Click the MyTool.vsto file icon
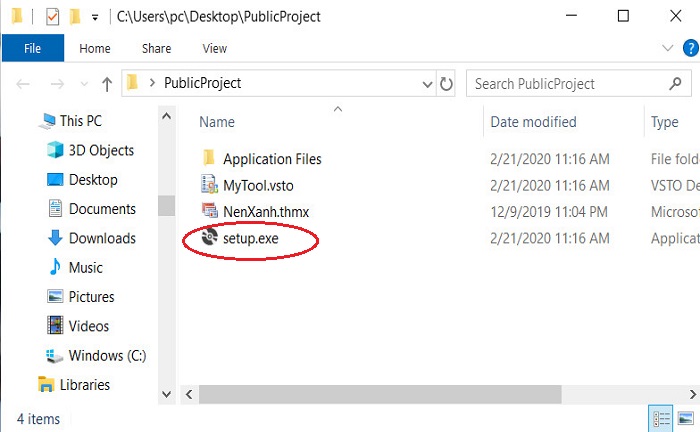This screenshot has width=700, height=432. [x=209, y=185]
